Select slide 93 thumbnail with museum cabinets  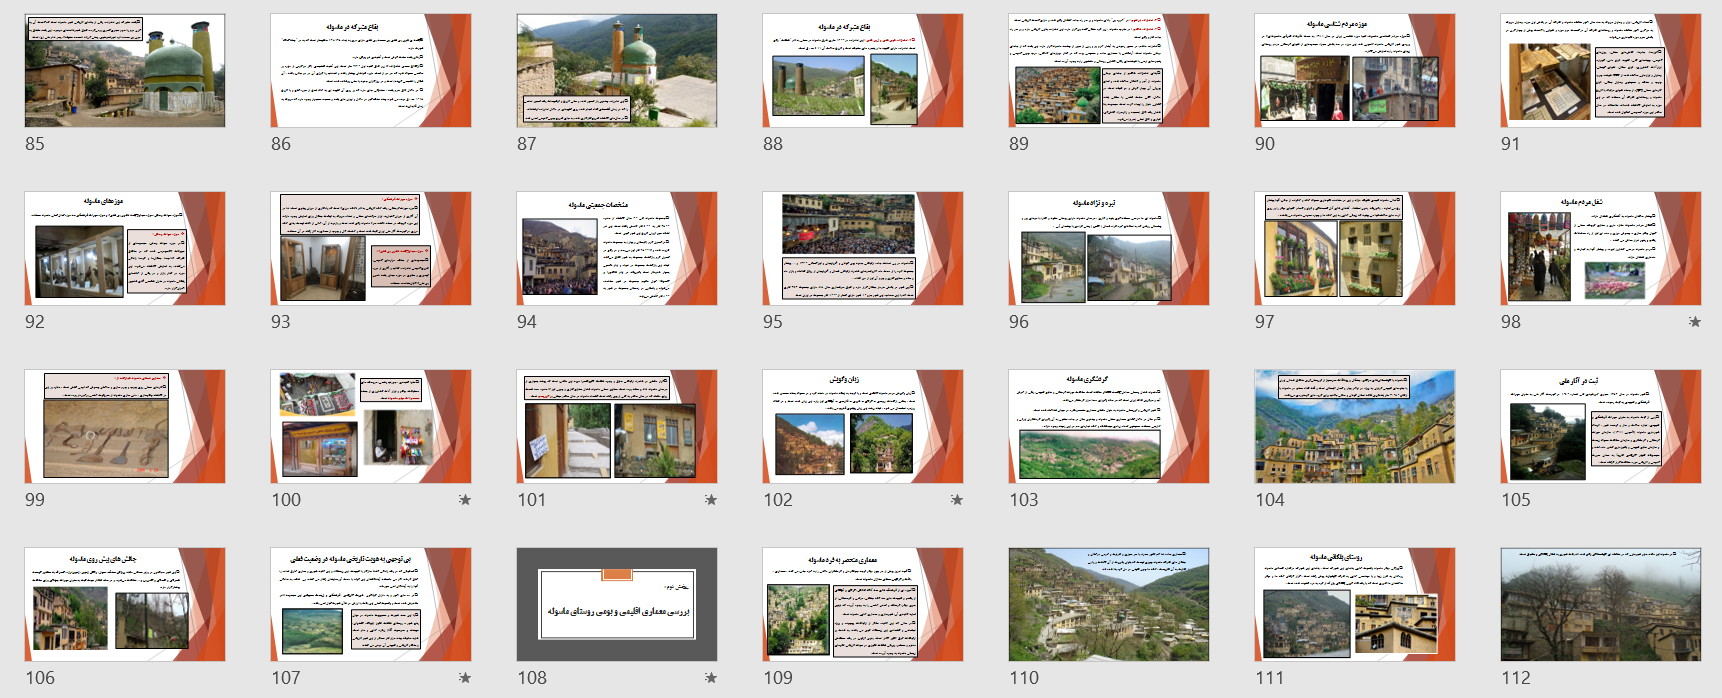pyautogui.click(x=371, y=248)
